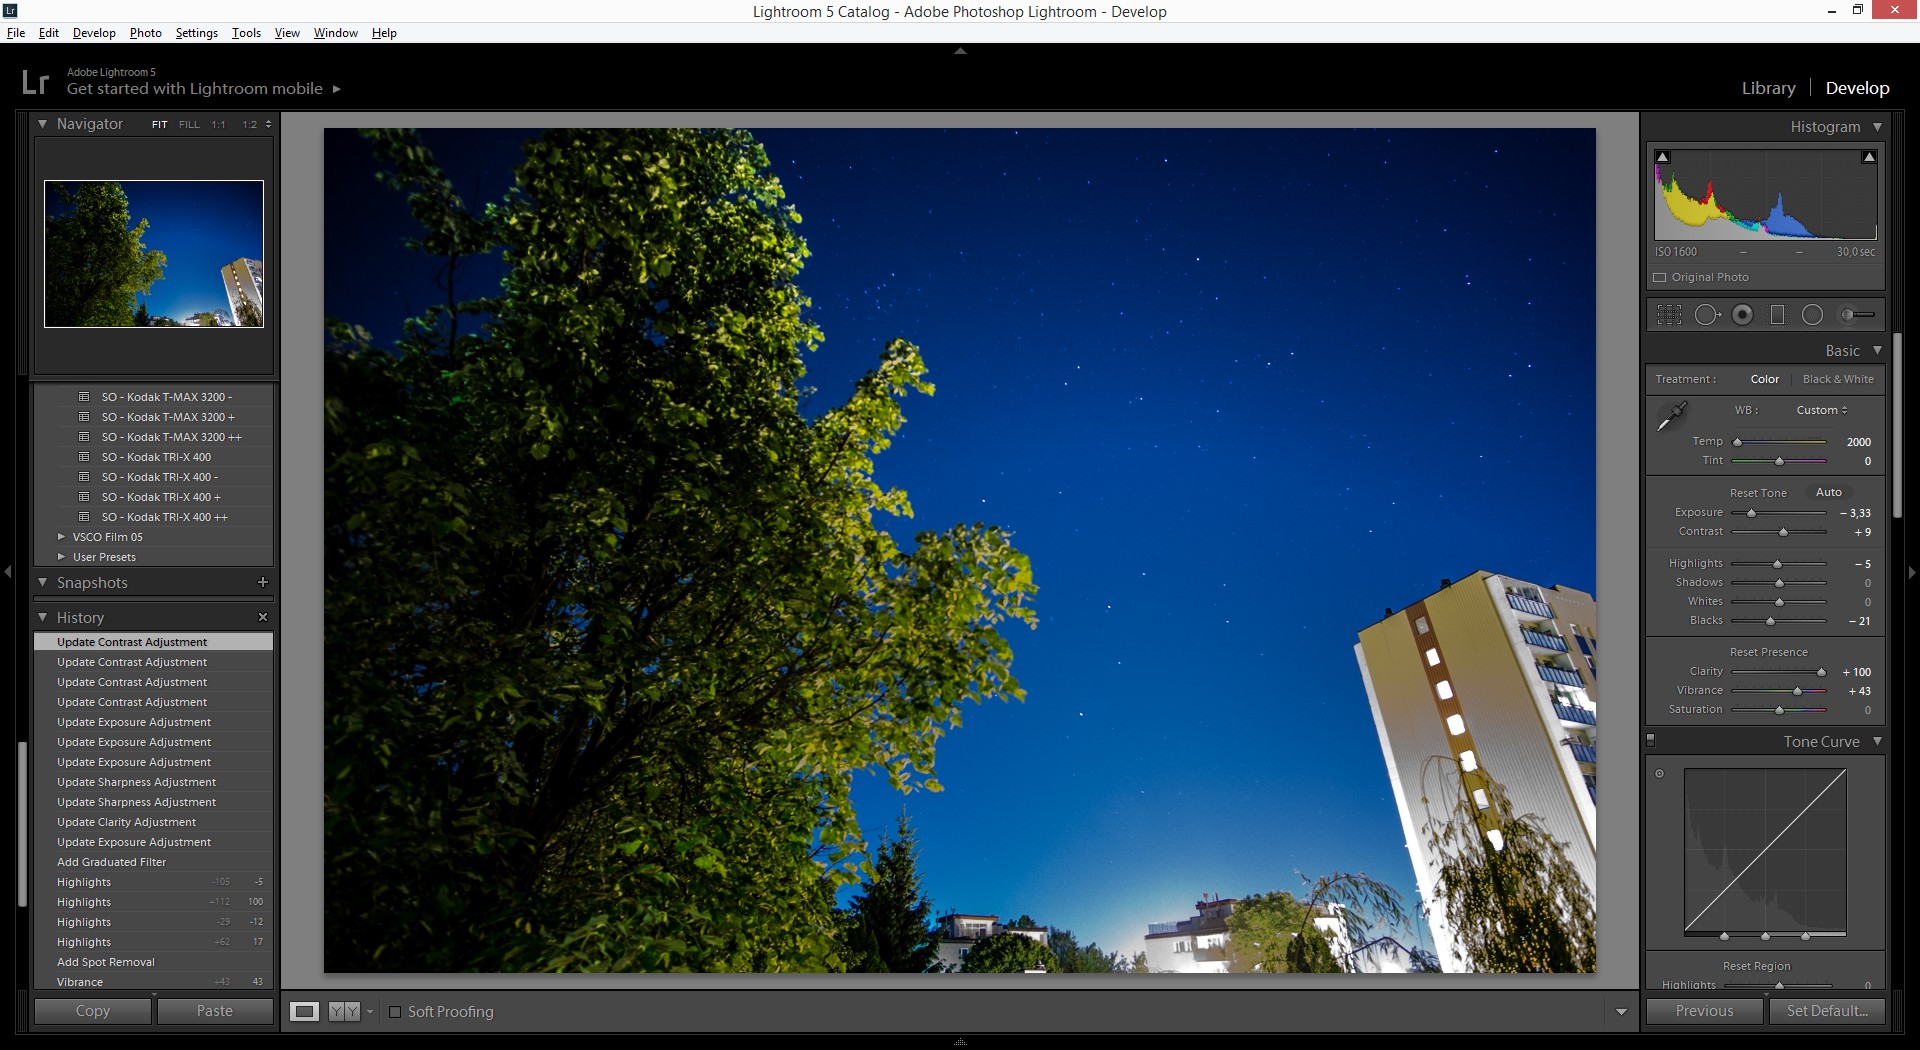Image resolution: width=1920 pixels, height=1050 pixels.
Task: Click the Navigator preview thumbnail
Action: point(154,254)
